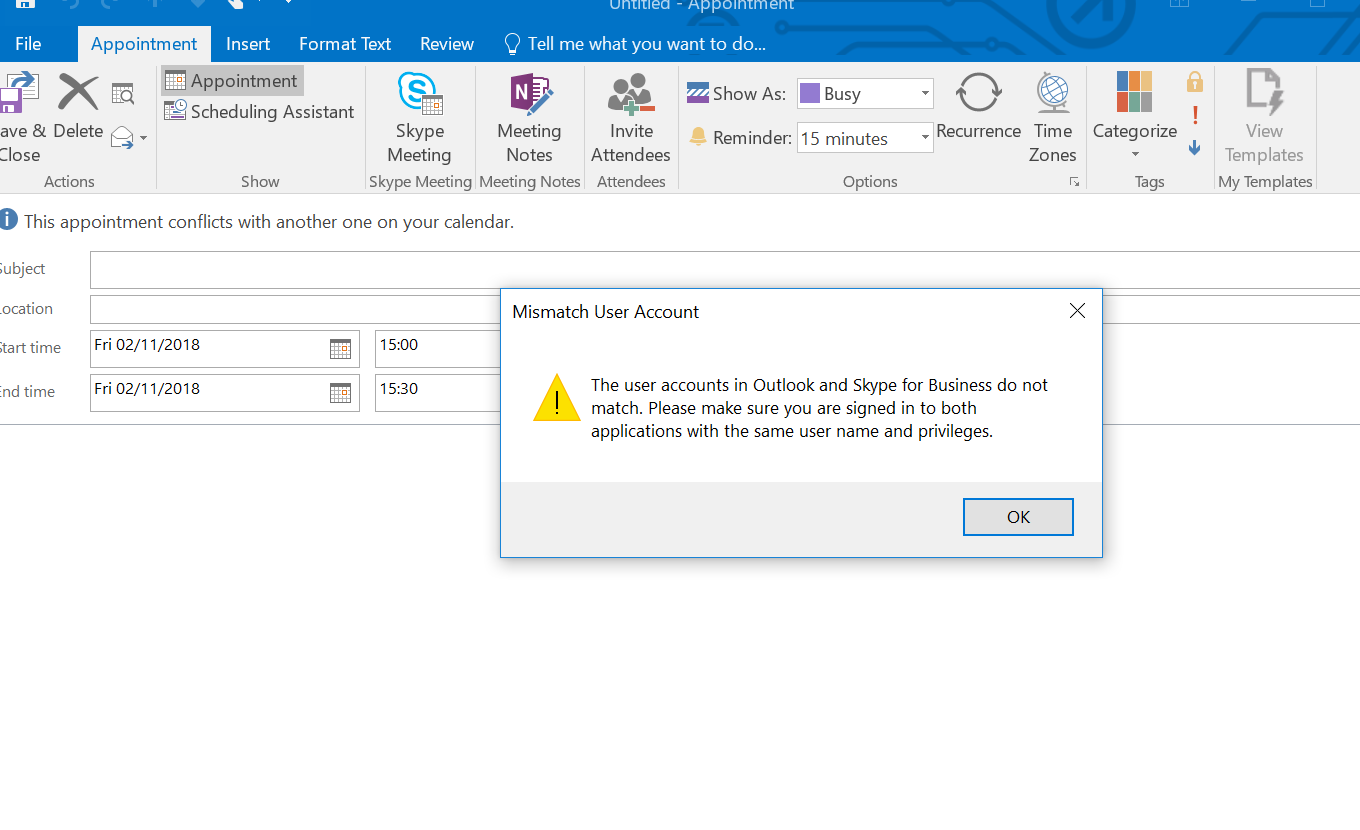Click the info icon in conflict message
Image resolution: width=1360 pixels, height=830 pixels.
point(8,220)
